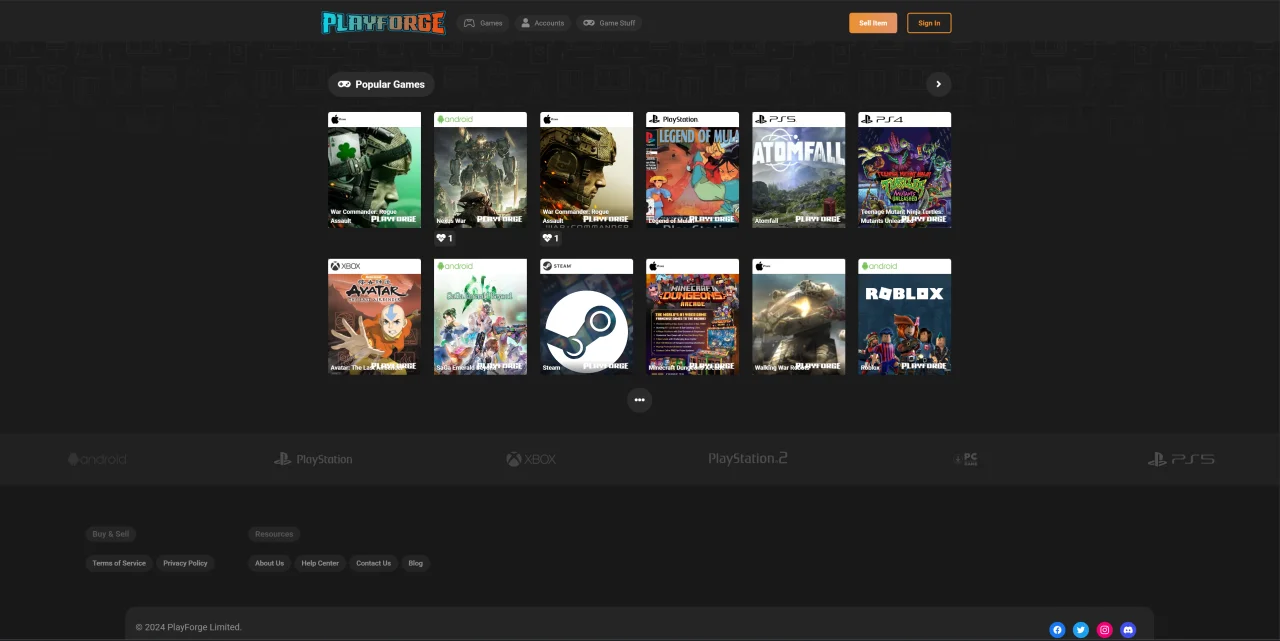Open the Game Stuff menu
Viewport: 1280px width, 641px height.
tap(609, 23)
